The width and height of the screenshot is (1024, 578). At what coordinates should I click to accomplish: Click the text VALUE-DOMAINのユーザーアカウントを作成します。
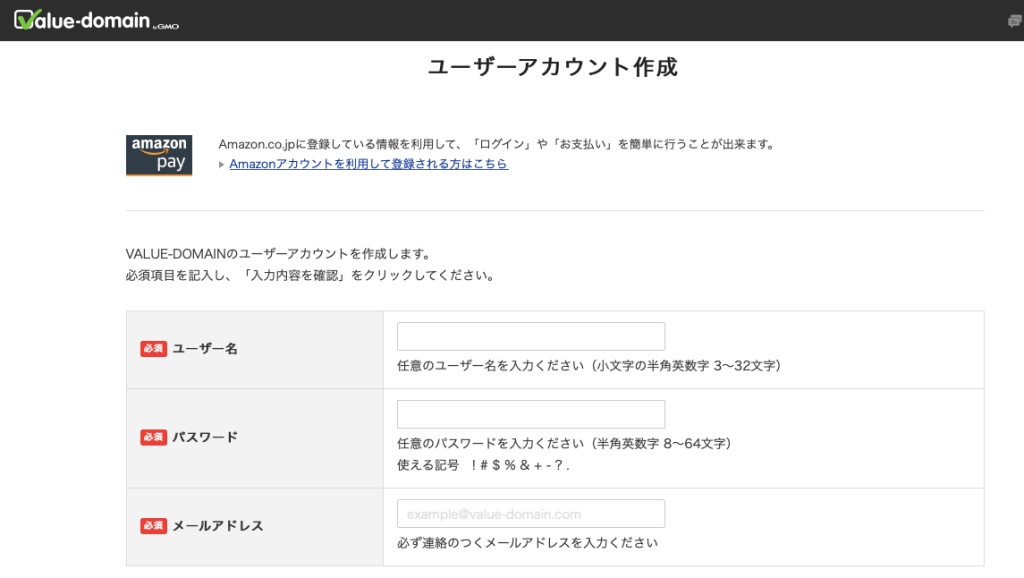pos(278,253)
